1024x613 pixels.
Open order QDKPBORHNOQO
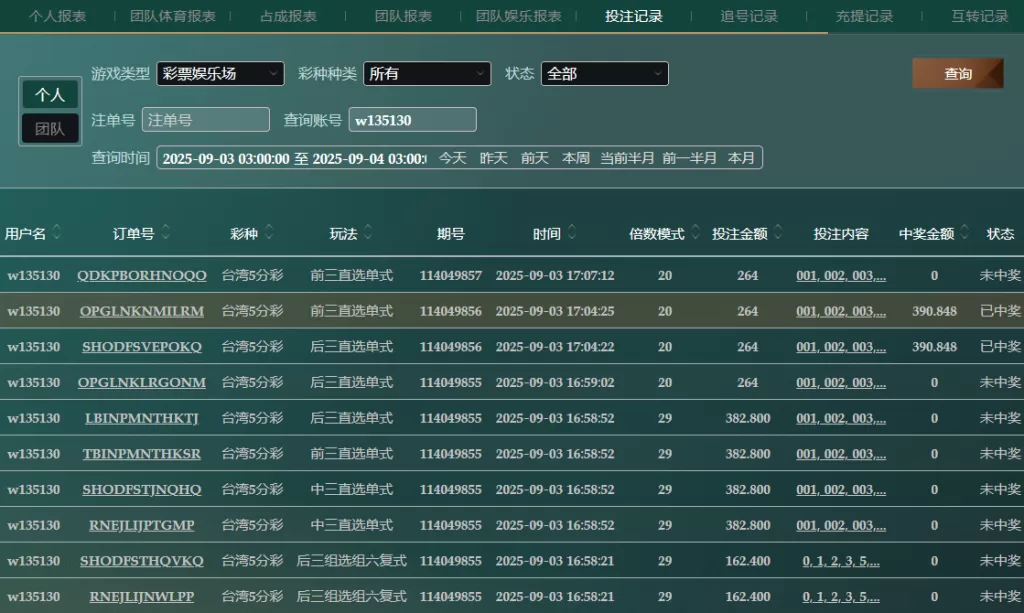point(142,275)
